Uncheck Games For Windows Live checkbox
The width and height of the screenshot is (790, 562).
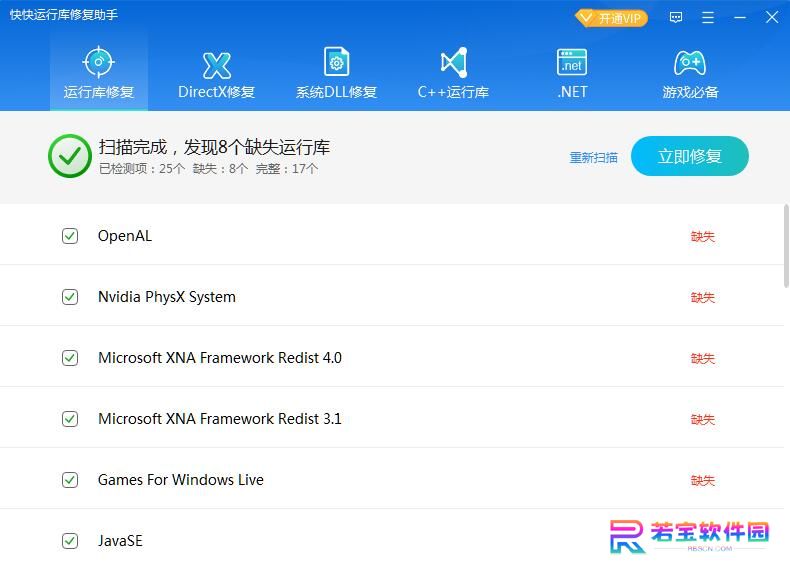coord(70,480)
